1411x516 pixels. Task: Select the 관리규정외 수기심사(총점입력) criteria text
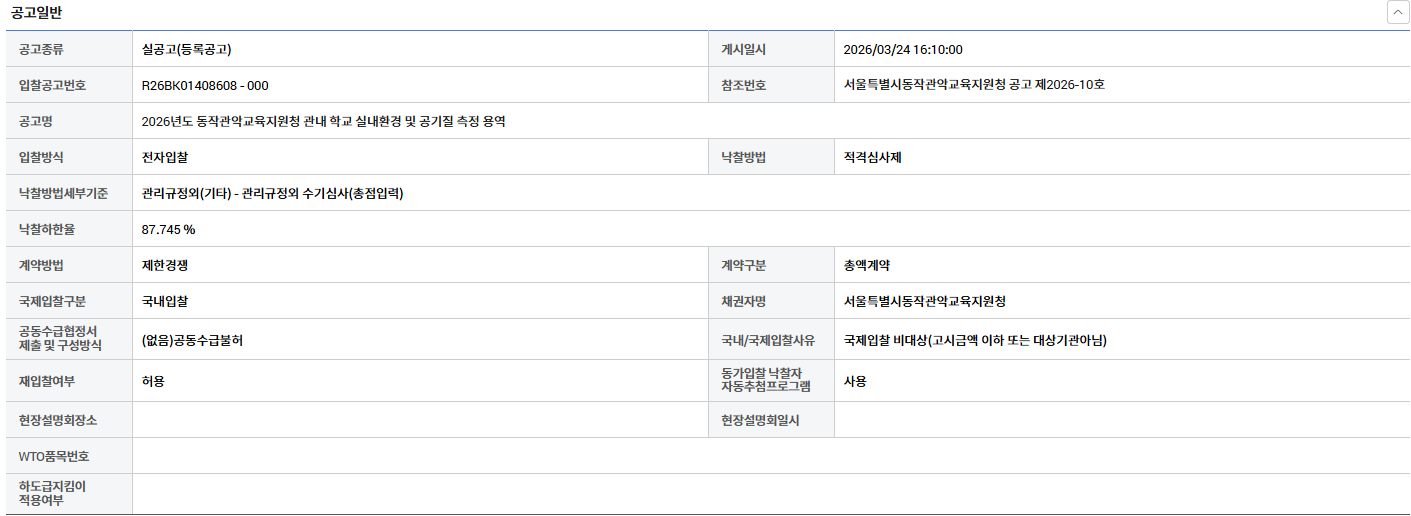272,193
